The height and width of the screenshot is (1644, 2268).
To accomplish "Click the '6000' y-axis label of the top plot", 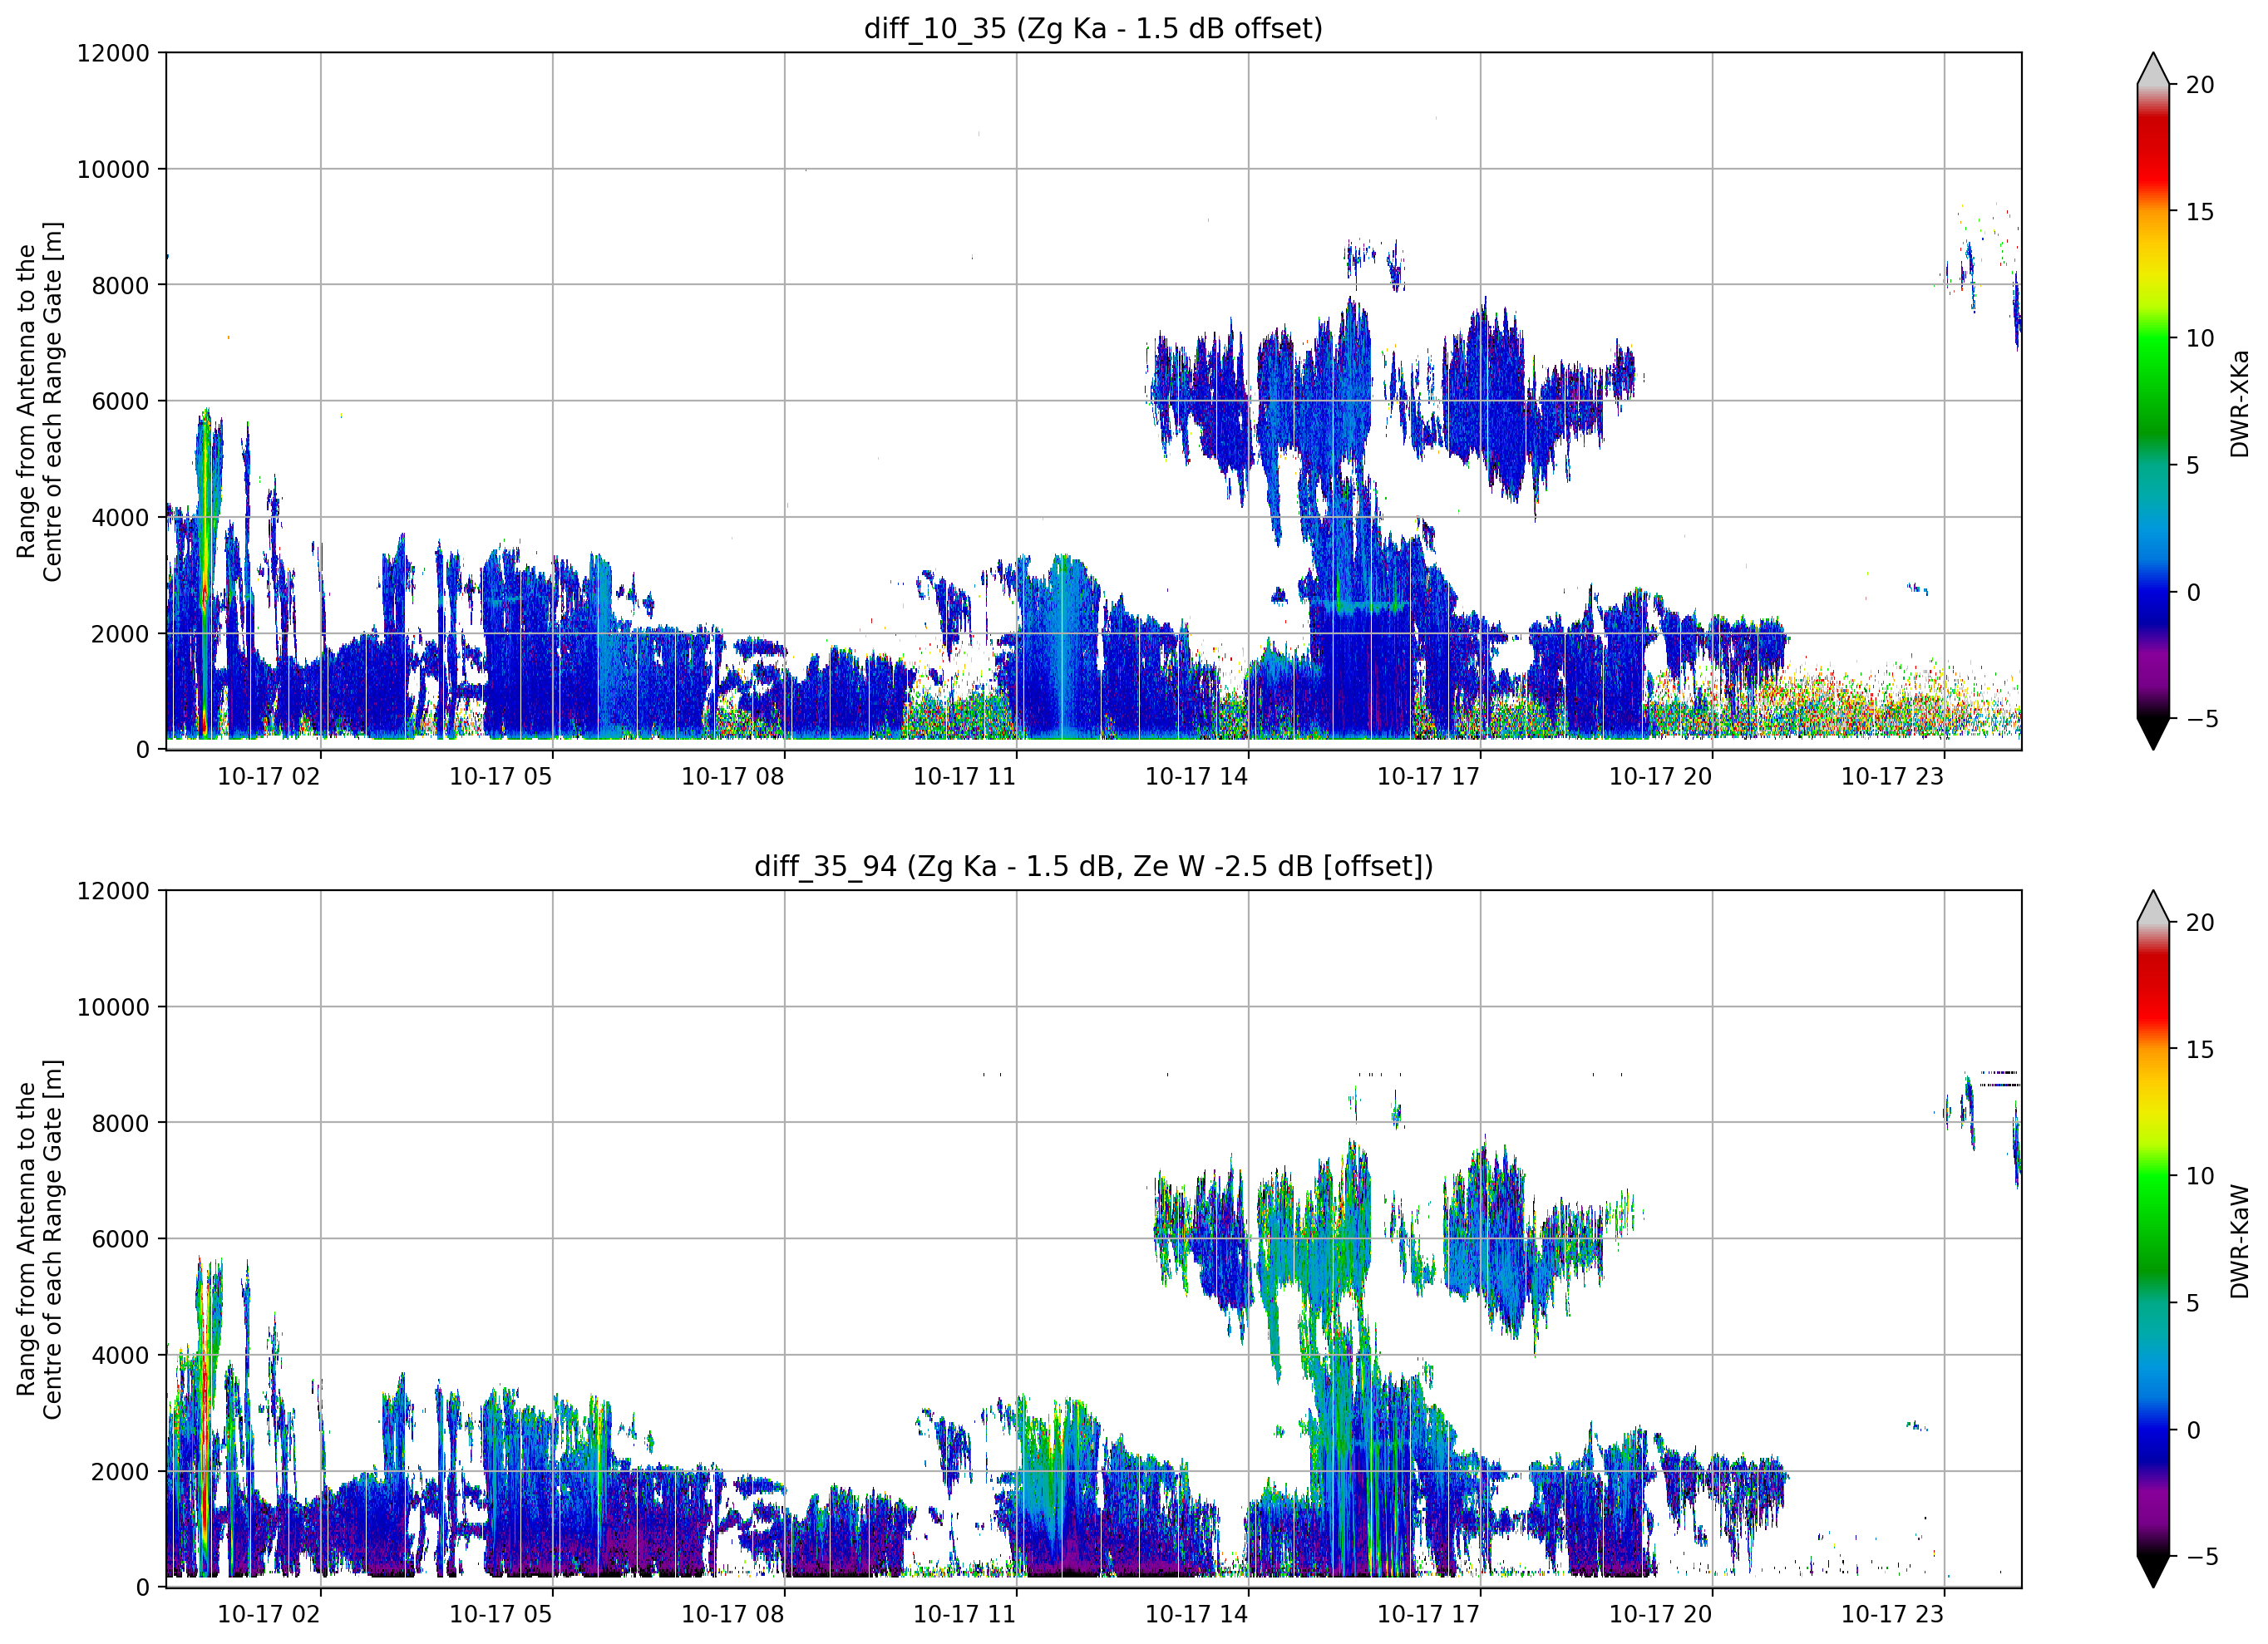I will click(x=120, y=401).
